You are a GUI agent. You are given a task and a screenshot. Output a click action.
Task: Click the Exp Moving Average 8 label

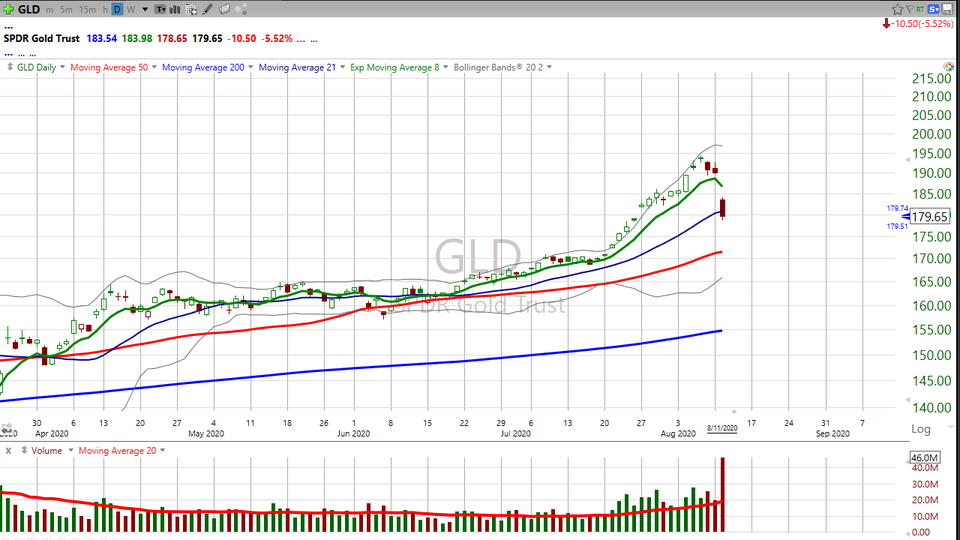[398, 67]
